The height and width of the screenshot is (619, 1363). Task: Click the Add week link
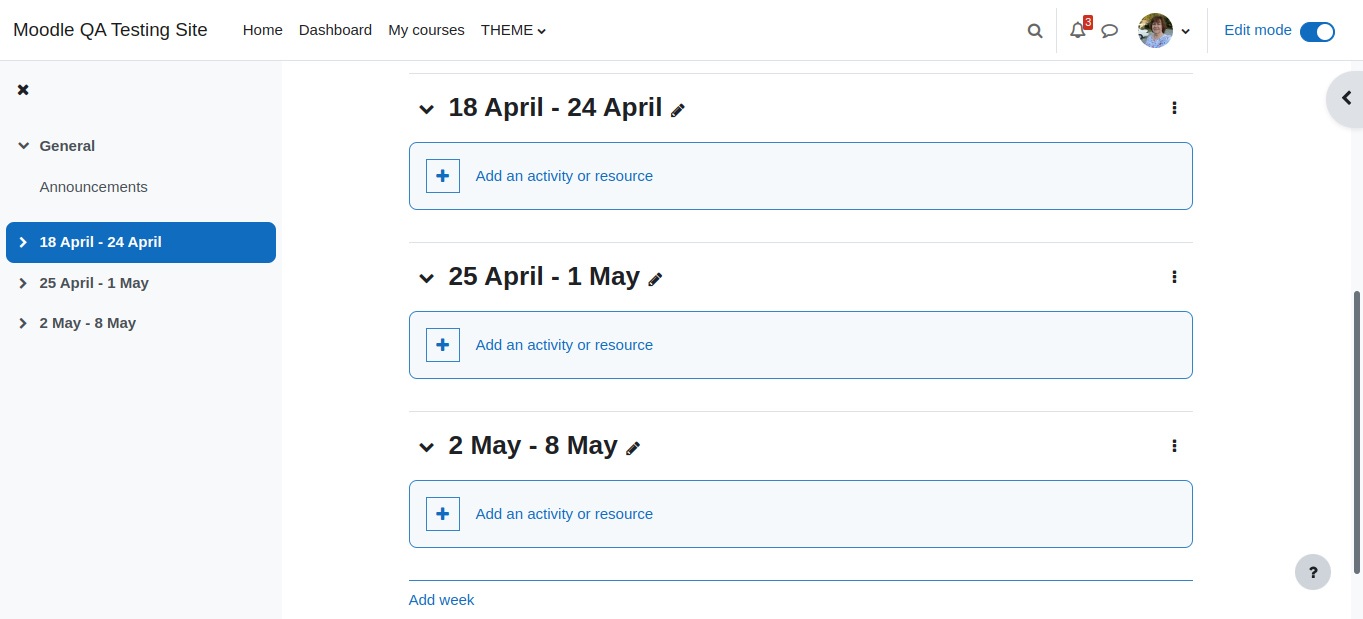441,600
